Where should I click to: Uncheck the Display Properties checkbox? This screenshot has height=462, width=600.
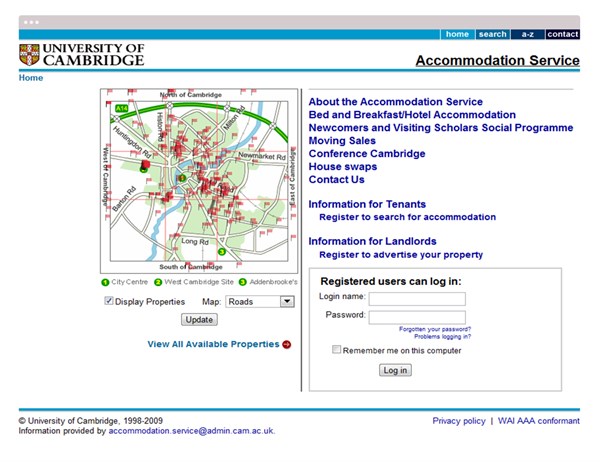click(109, 301)
